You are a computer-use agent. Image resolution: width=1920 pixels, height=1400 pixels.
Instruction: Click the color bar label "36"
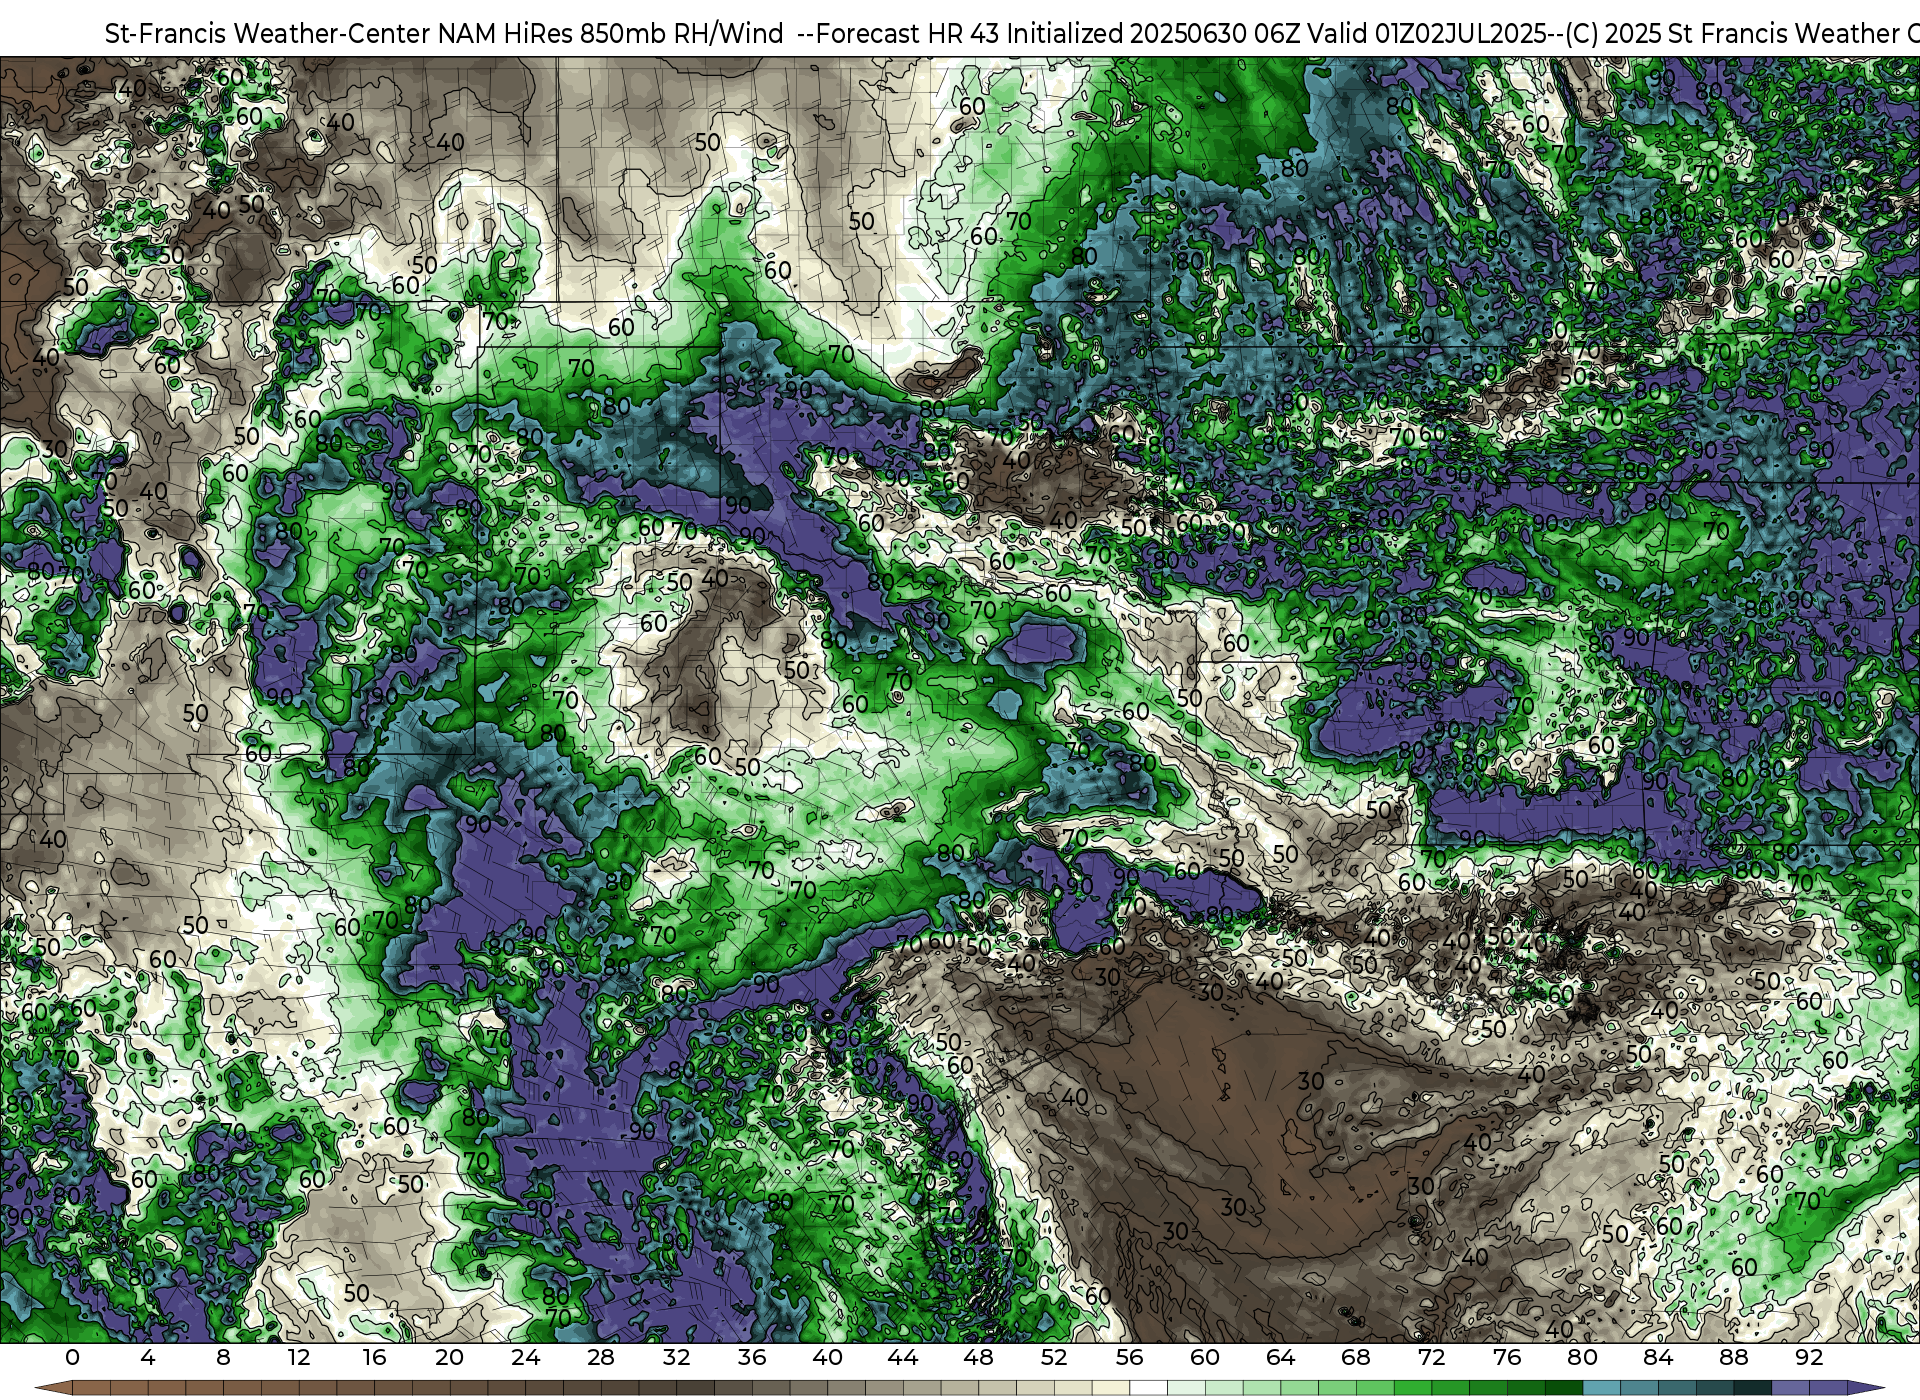[751, 1357]
